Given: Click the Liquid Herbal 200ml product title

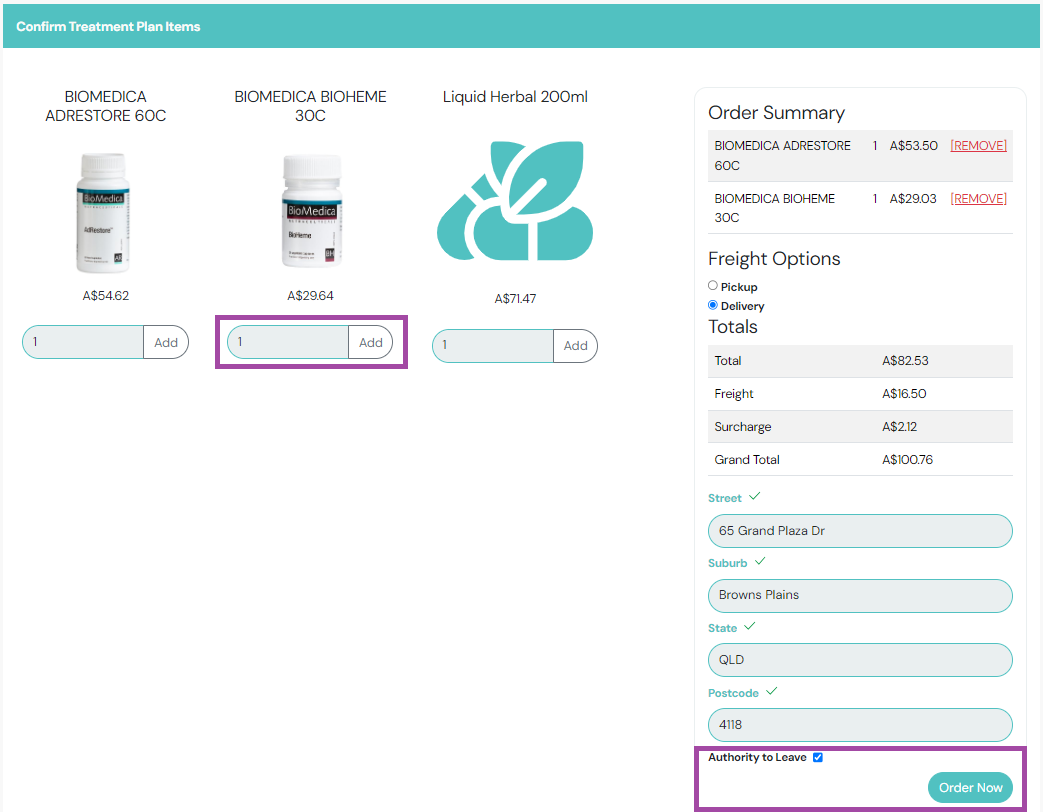Looking at the screenshot, I should tap(515, 97).
